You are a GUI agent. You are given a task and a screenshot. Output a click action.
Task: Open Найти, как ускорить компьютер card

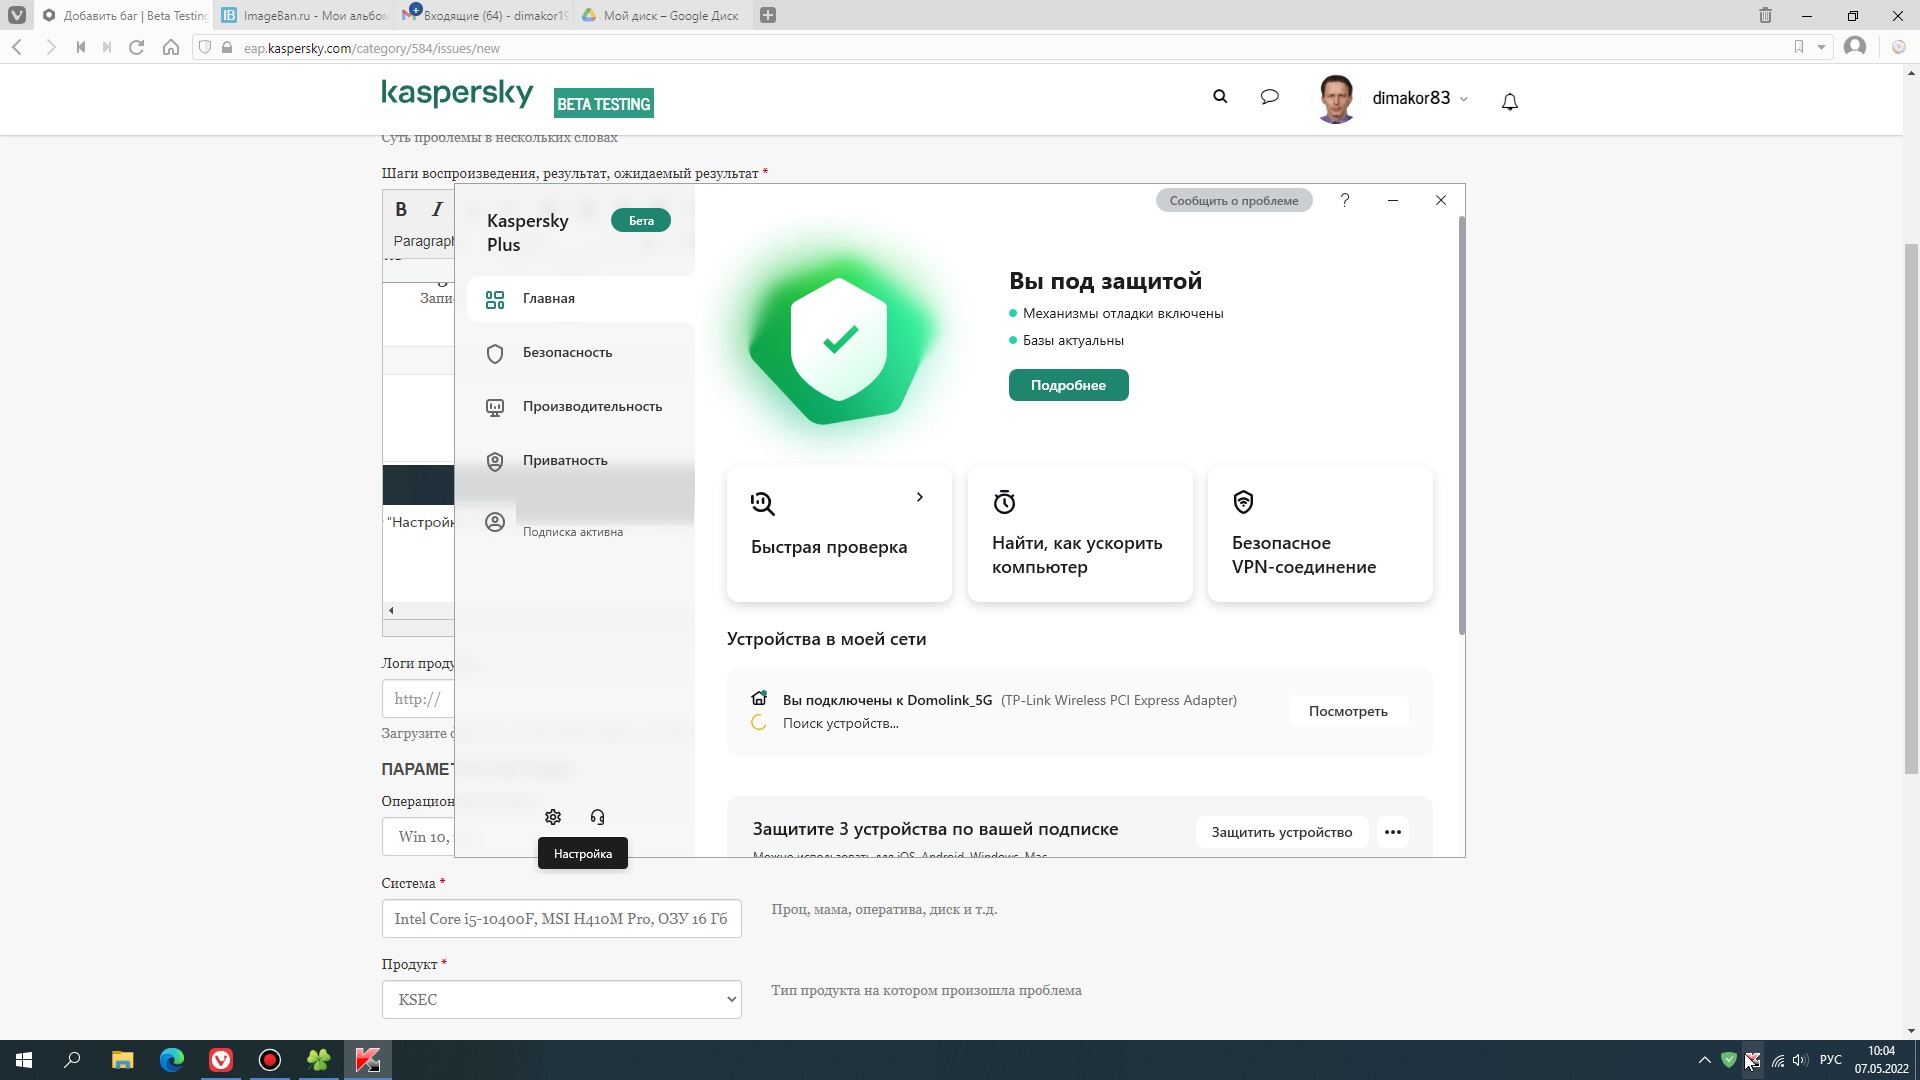pos(1080,534)
